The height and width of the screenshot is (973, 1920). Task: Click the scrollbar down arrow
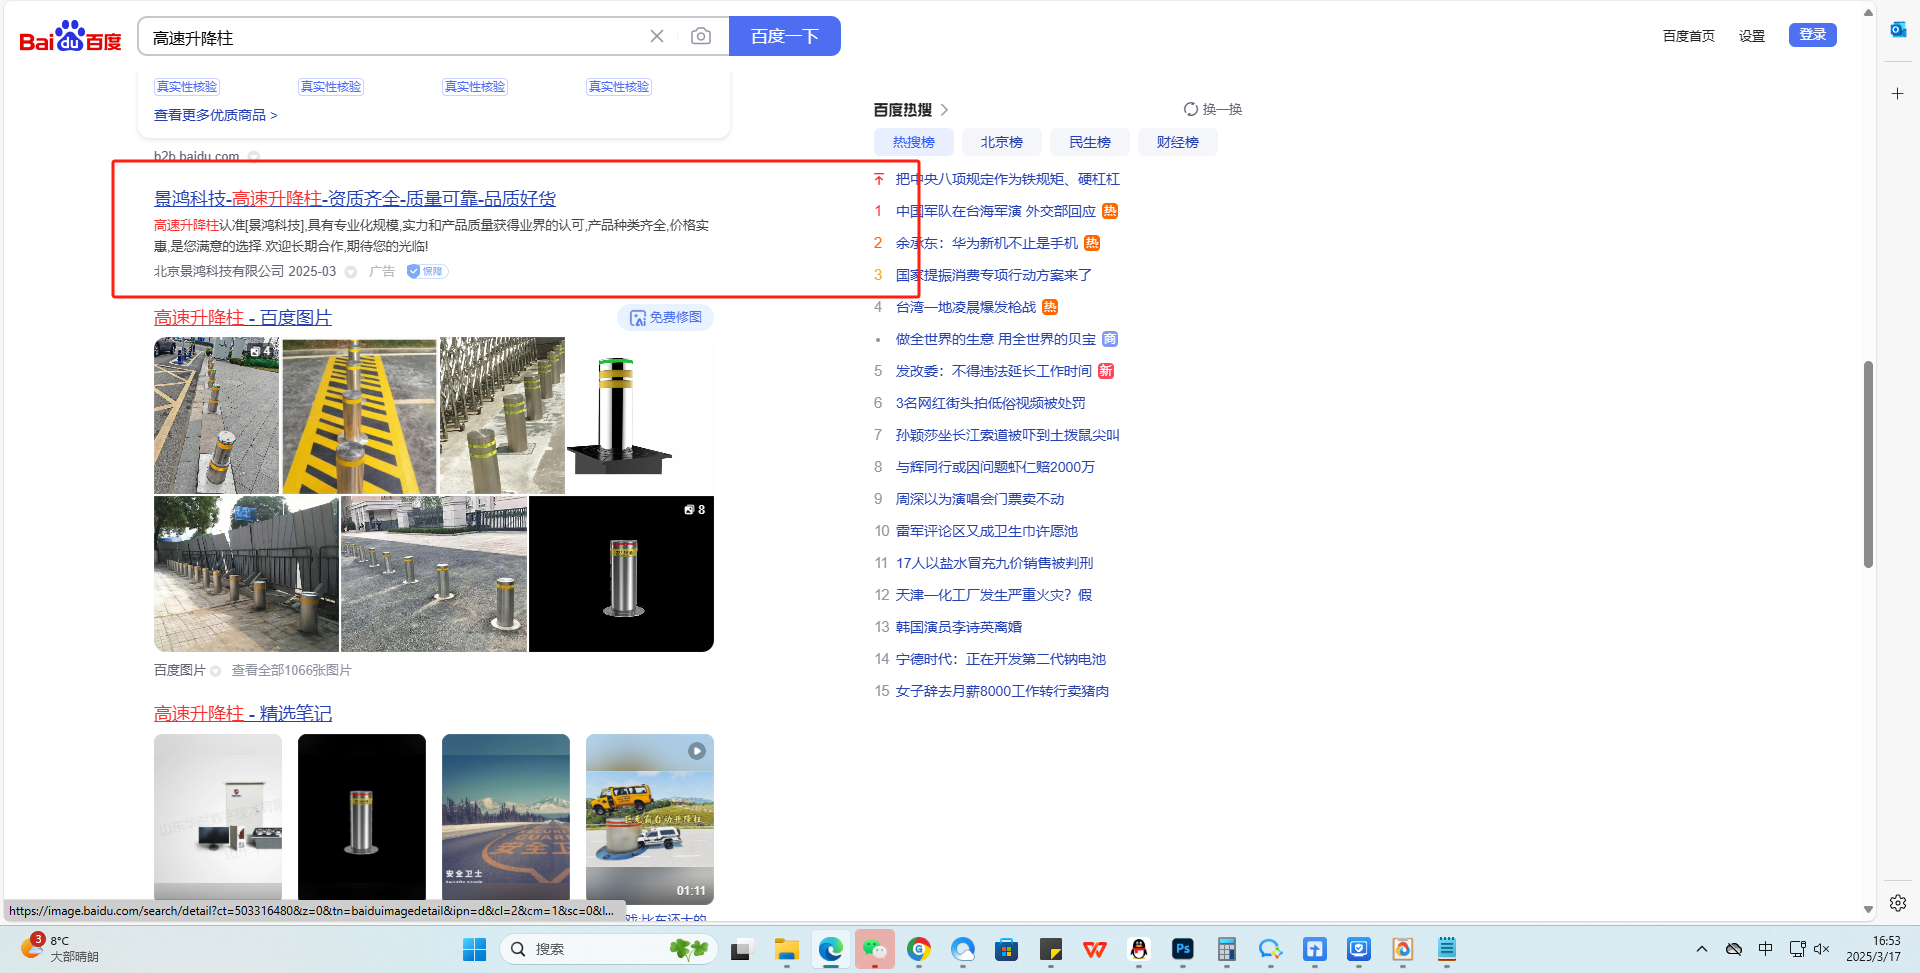pos(1868,910)
